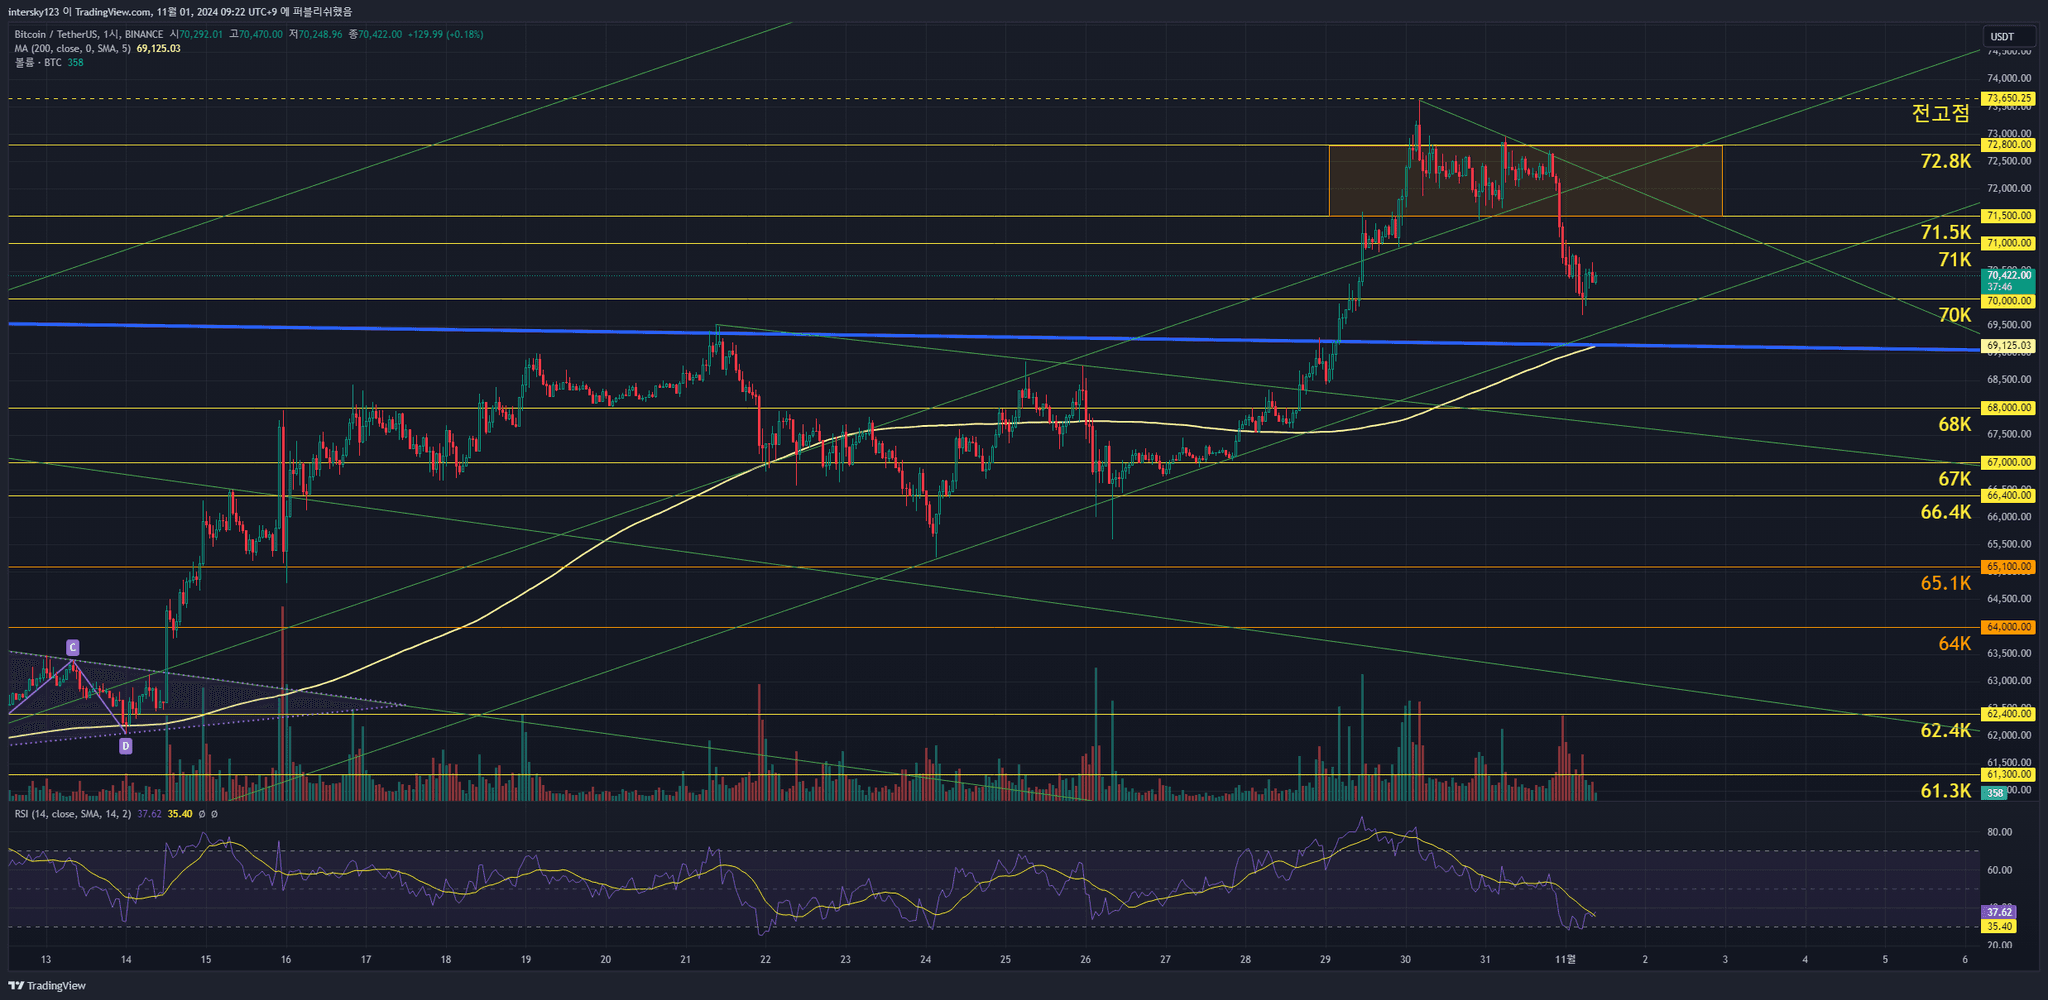Click the 72.8K text label
The height and width of the screenshot is (1000, 2048).
(1945, 161)
